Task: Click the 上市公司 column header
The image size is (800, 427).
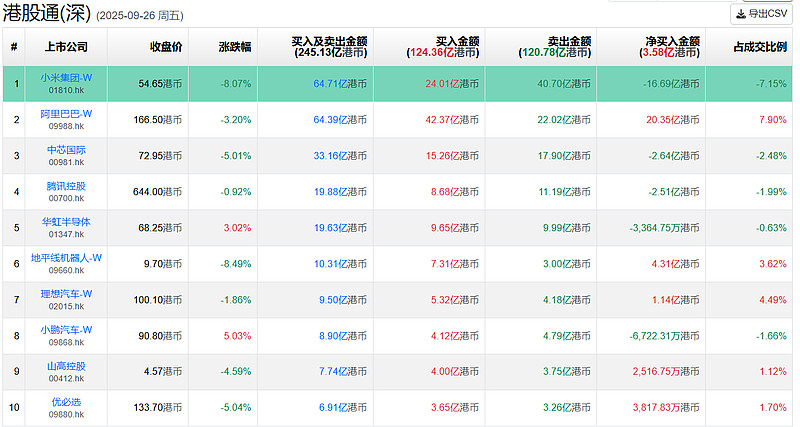Action: (67, 47)
